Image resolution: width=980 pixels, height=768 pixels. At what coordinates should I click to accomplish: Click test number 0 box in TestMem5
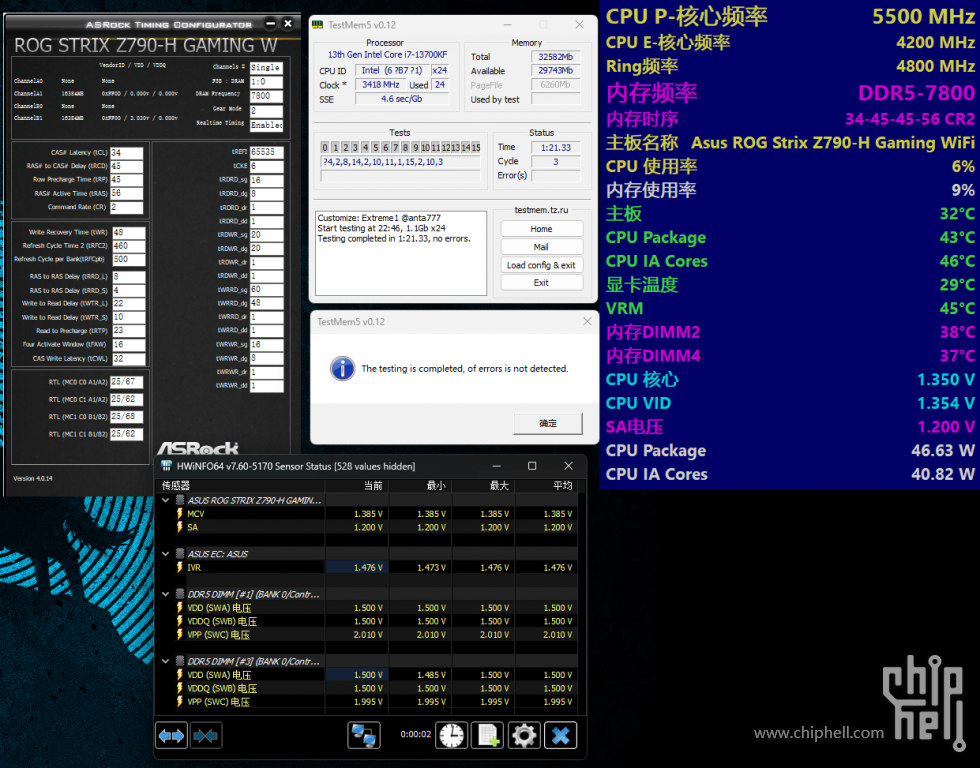[x=324, y=147]
